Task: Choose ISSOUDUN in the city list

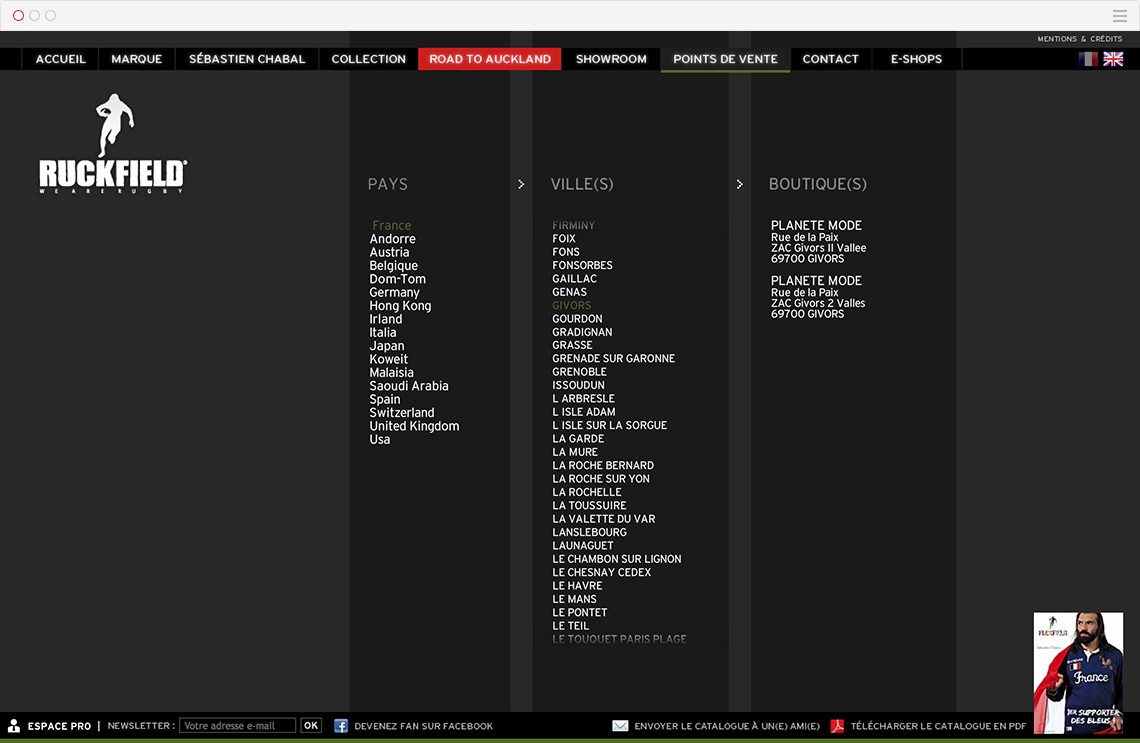Action: tap(578, 385)
